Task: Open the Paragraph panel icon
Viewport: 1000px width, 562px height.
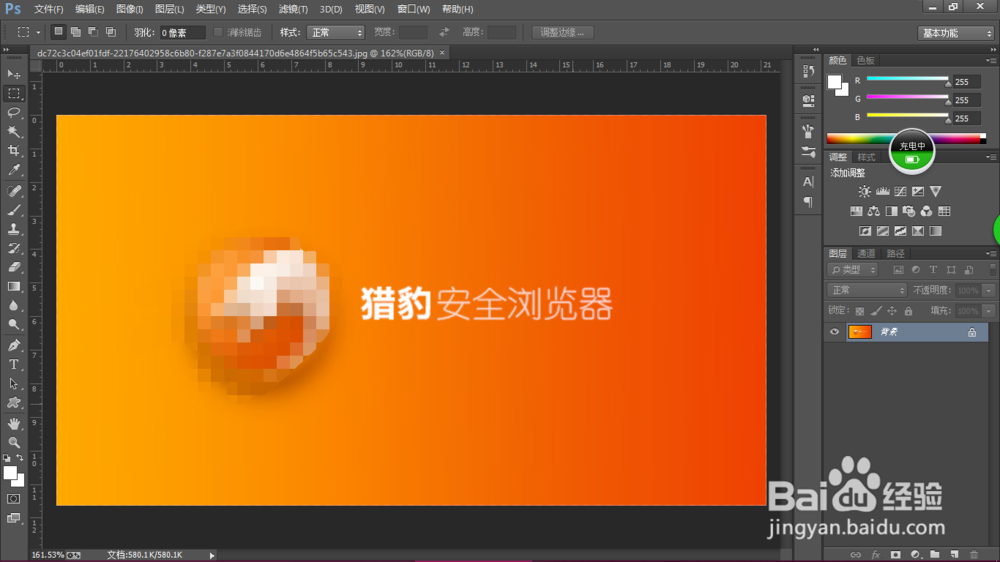Action: point(808,202)
